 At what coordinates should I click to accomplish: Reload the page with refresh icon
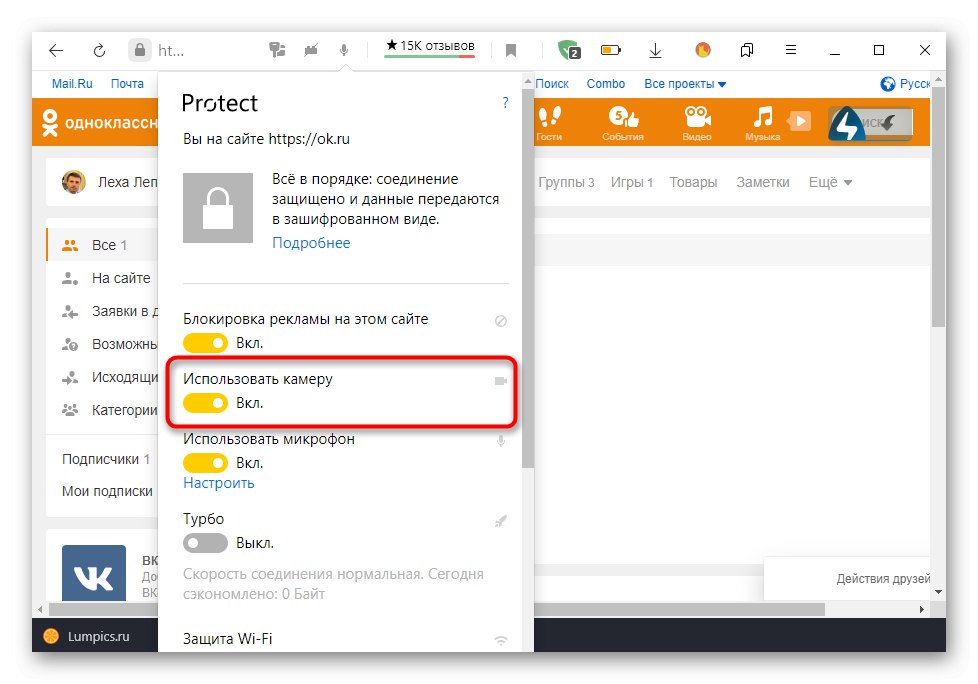(x=99, y=51)
